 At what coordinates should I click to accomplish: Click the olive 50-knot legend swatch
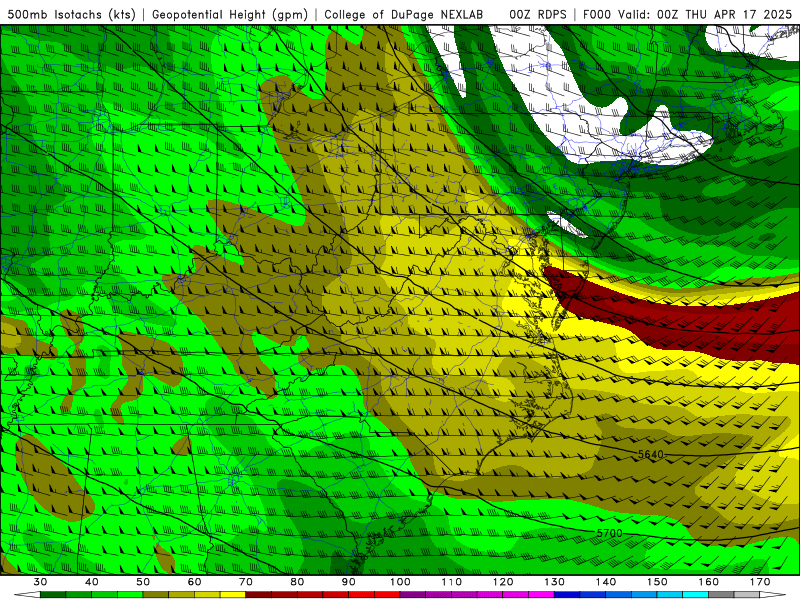(x=156, y=594)
